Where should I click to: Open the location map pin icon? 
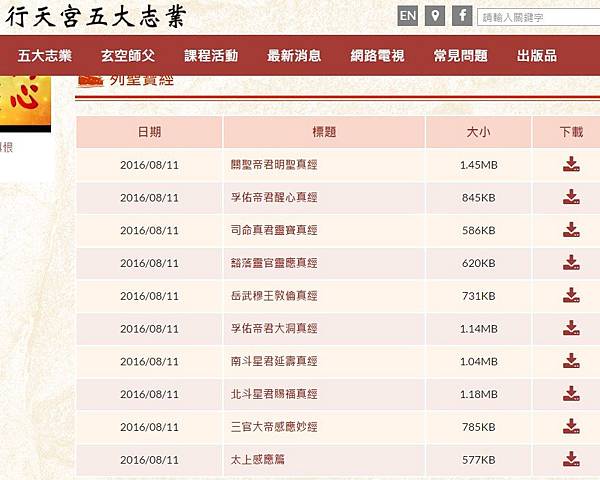point(435,16)
